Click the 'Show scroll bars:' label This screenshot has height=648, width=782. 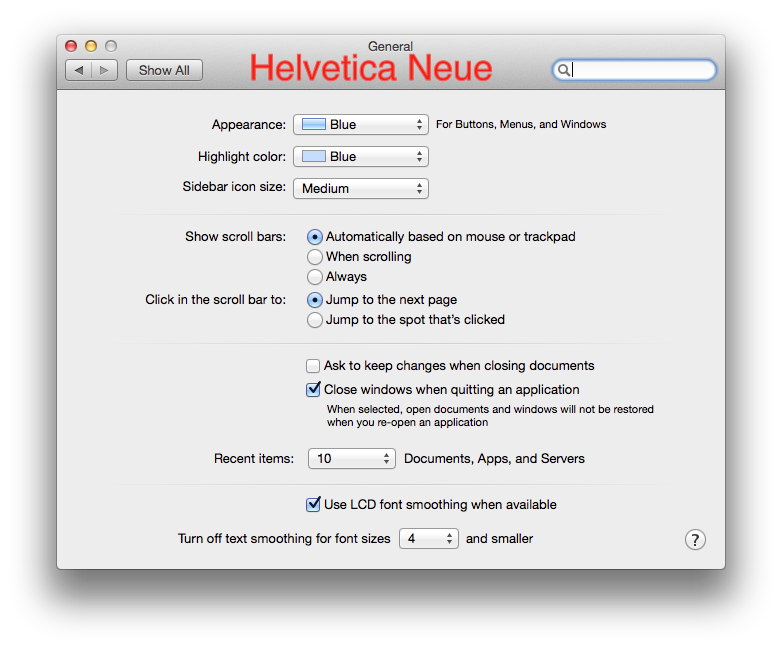pos(235,236)
